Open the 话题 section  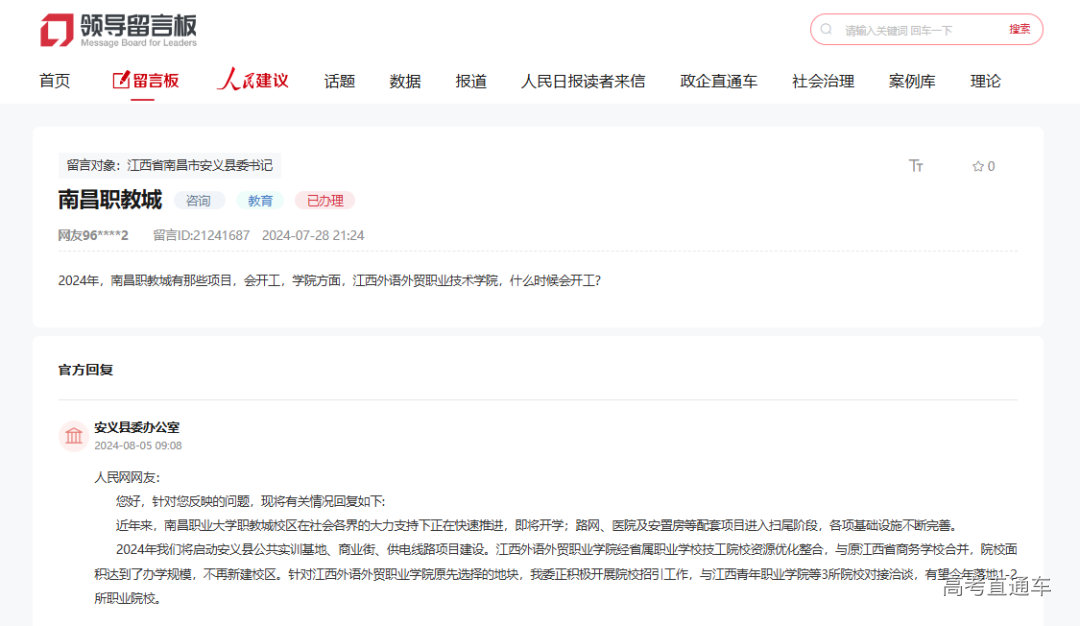339,81
